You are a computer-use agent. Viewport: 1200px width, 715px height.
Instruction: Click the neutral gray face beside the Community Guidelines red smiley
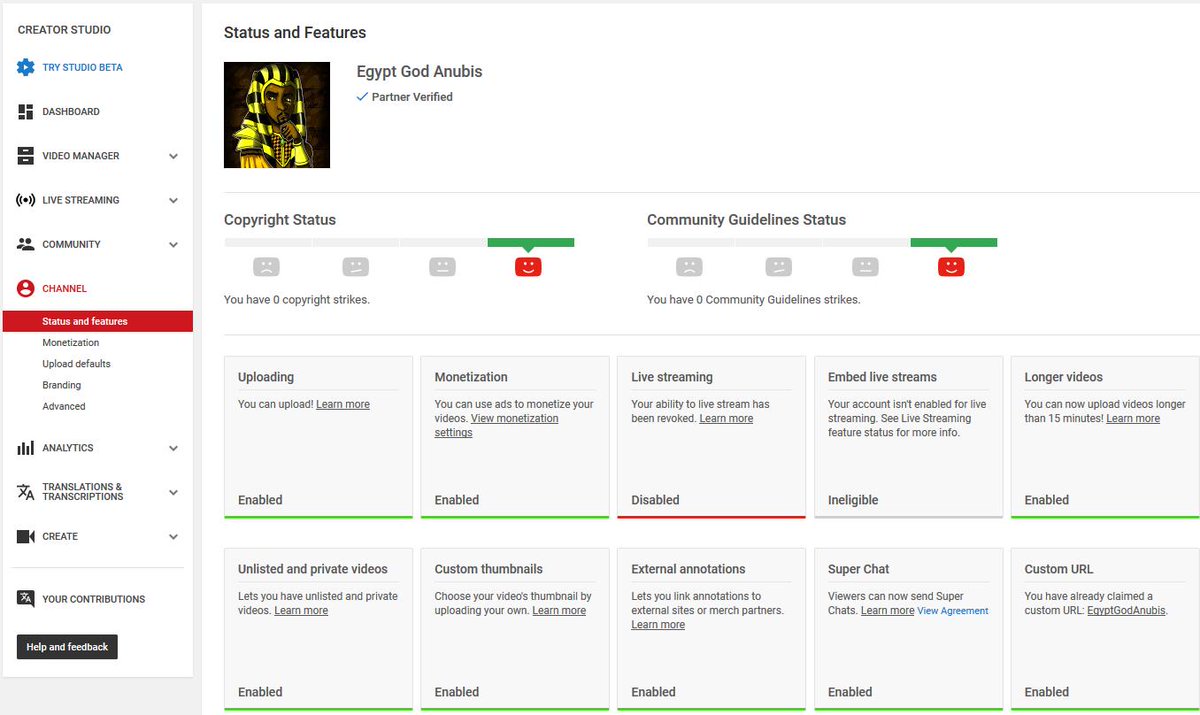click(866, 267)
